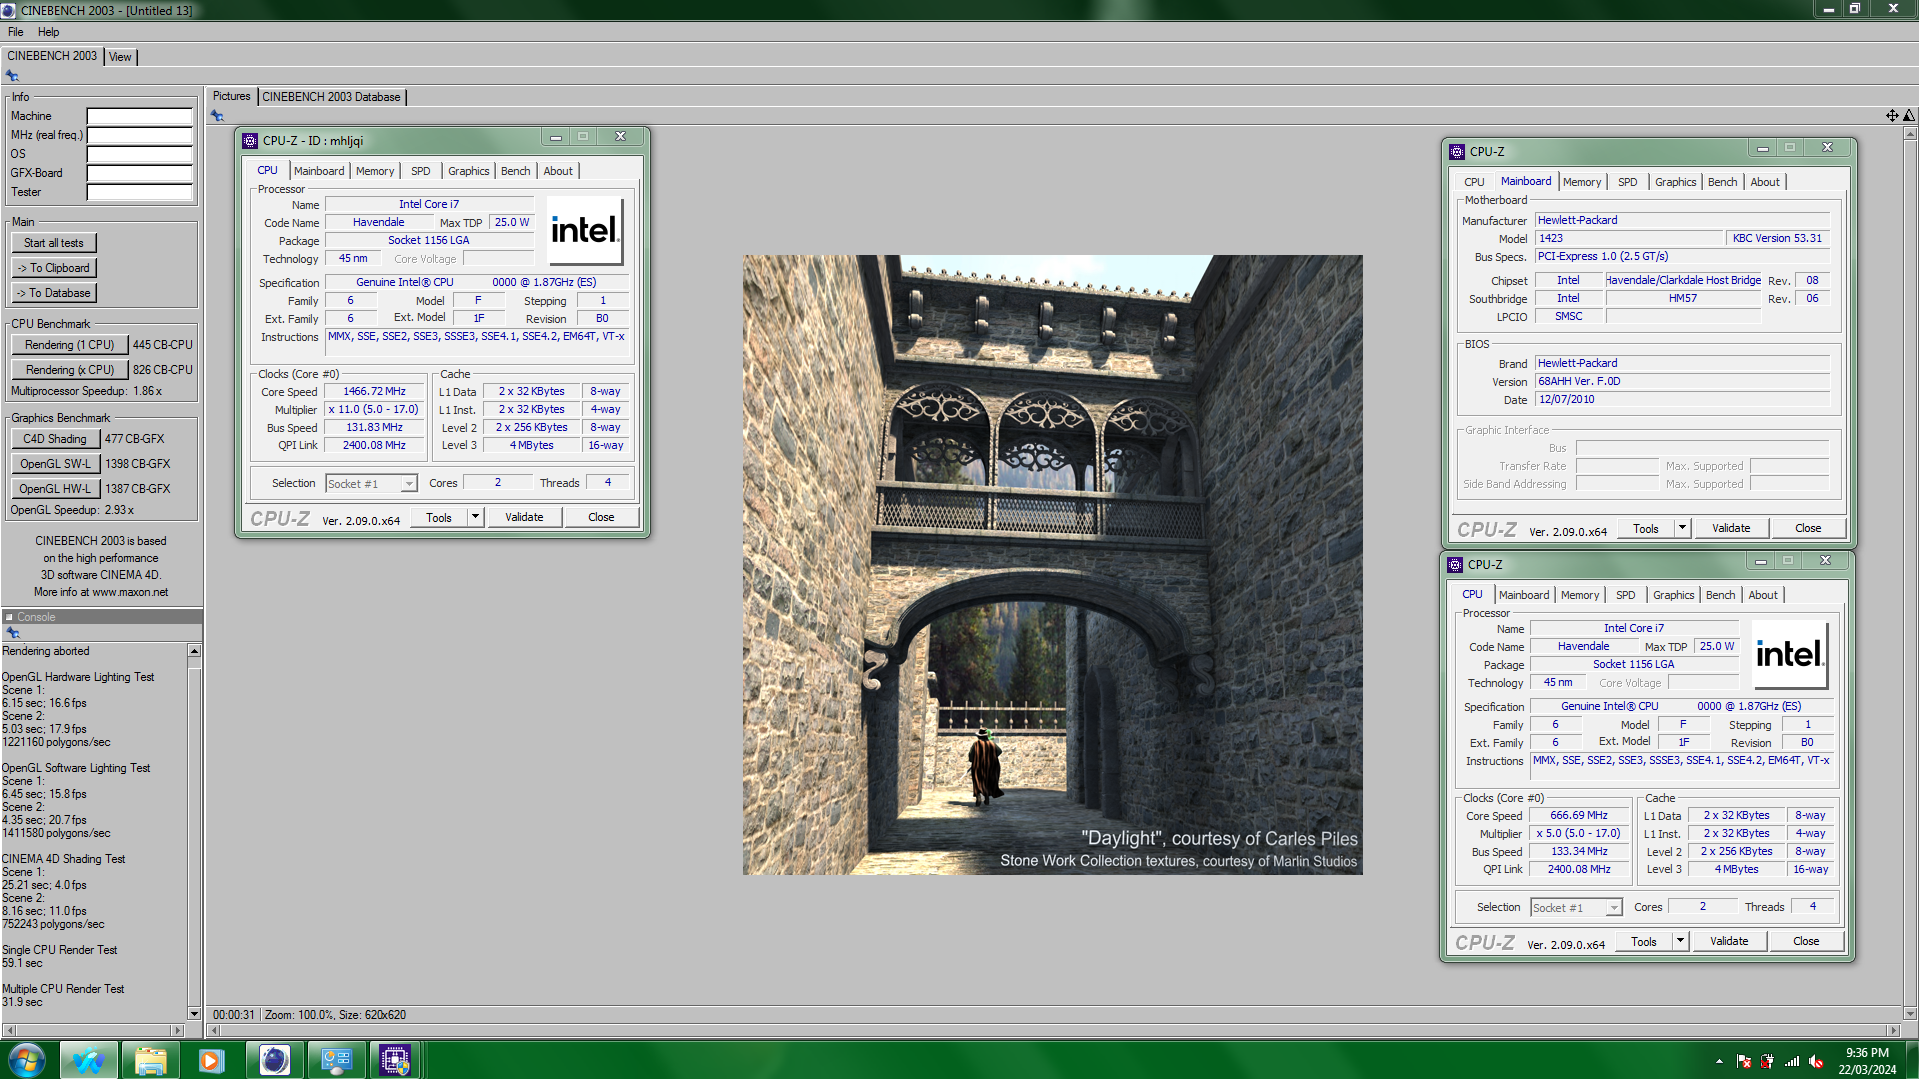The width and height of the screenshot is (1919, 1079).
Task: Click the pin icon below CINEBENCH 2003 tab
Action: pos(12,76)
